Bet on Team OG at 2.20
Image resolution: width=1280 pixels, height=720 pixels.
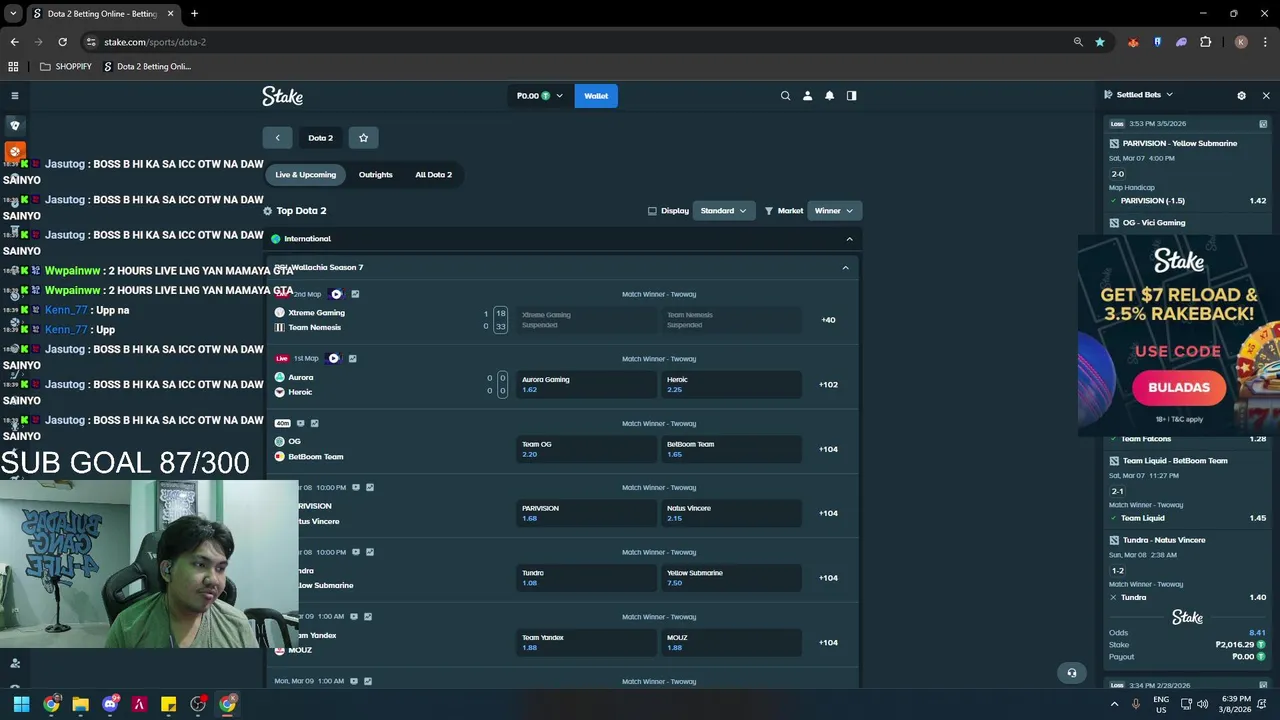(586, 449)
